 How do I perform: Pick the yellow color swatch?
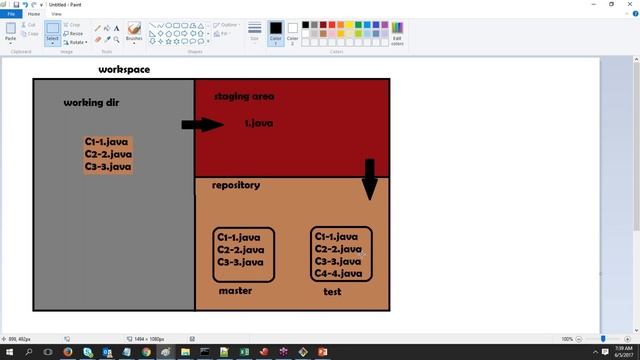point(349,25)
